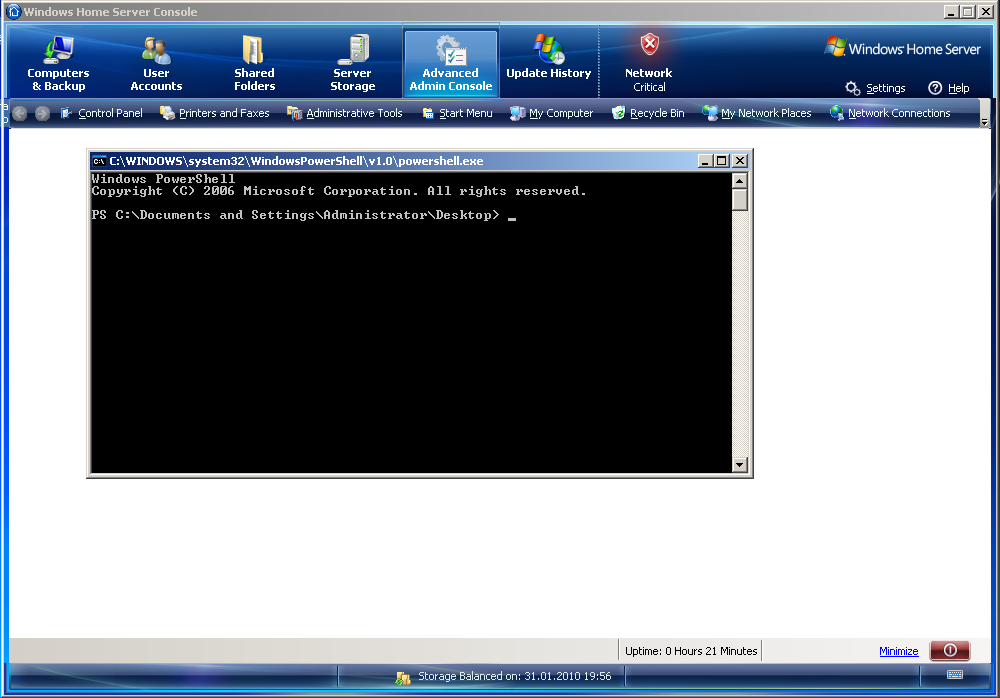Click the PowerShell window system menu icon
Image resolution: width=1000 pixels, height=698 pixels.
pyautogui.click(x=99, y=161)
